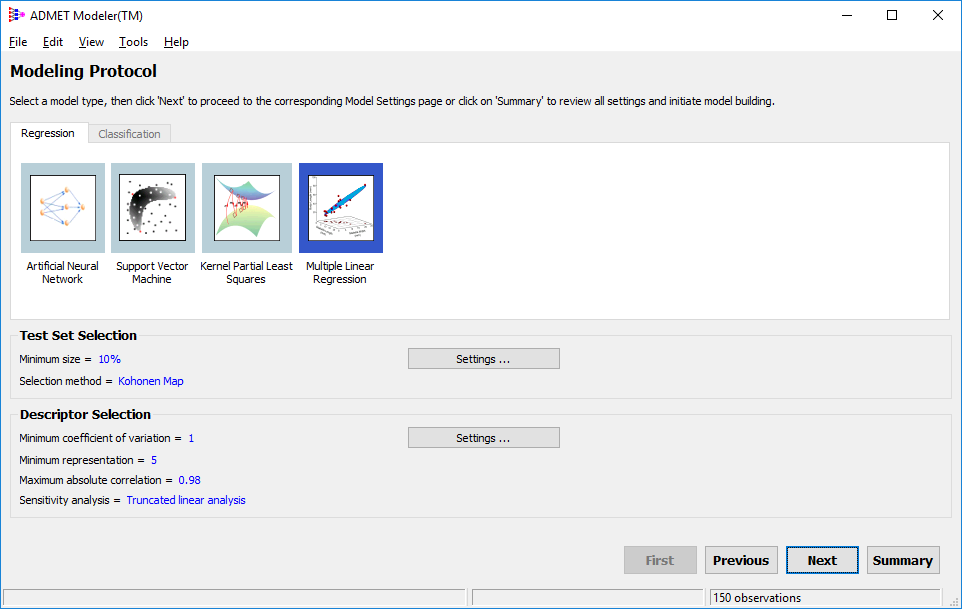Click the 150 observations status text

tap(757, 597)
